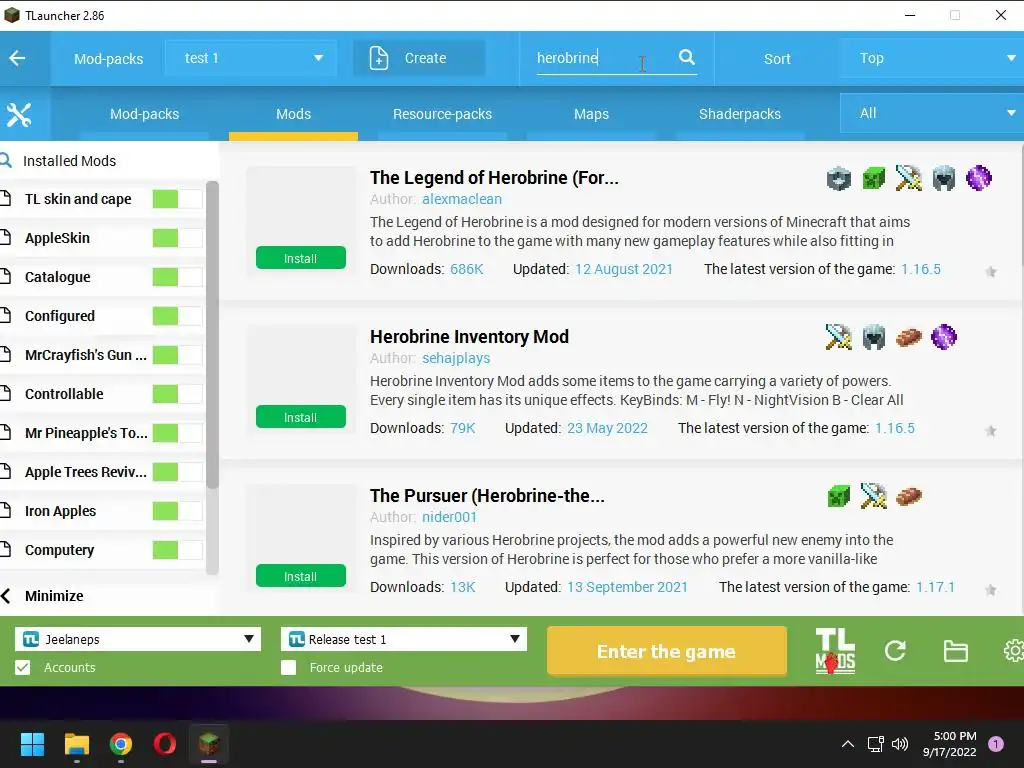Show hidden system tray icons chevron
The width and height of the screenshot is (1024, 768).
click(x=848, y=744)
